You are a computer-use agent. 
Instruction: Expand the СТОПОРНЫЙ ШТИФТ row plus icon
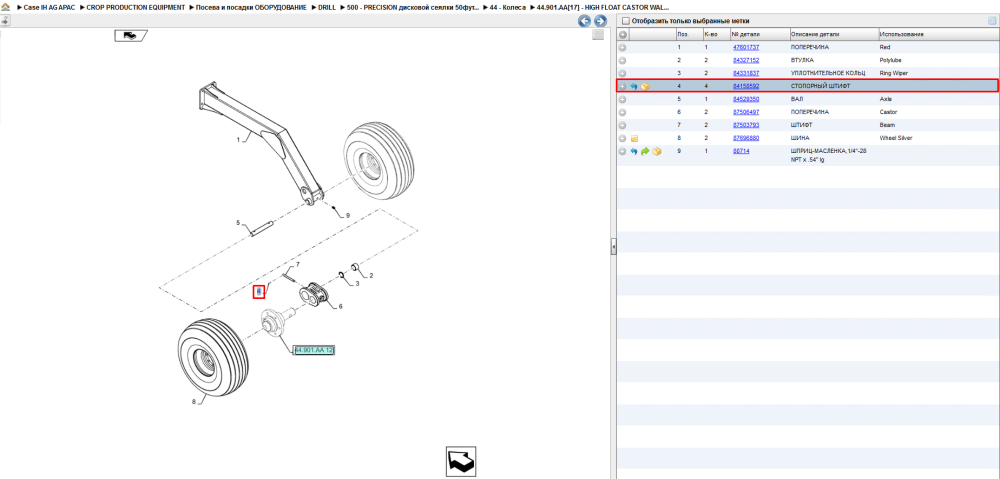tap(623, 86)
